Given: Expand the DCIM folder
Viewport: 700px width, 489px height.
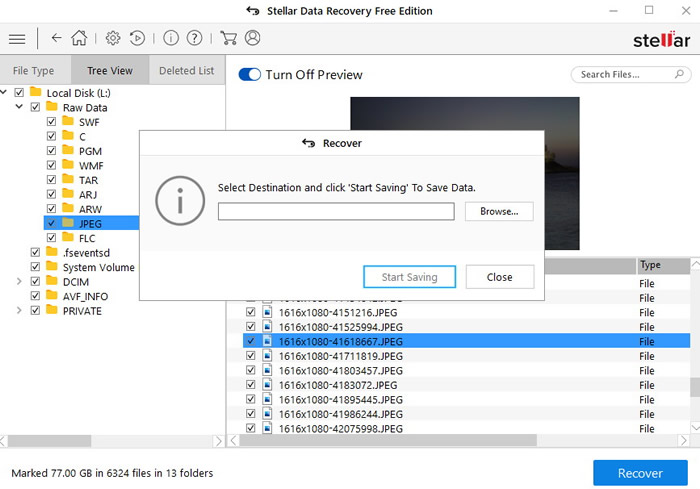Looking at the screenshot, I should coord(20,282).
